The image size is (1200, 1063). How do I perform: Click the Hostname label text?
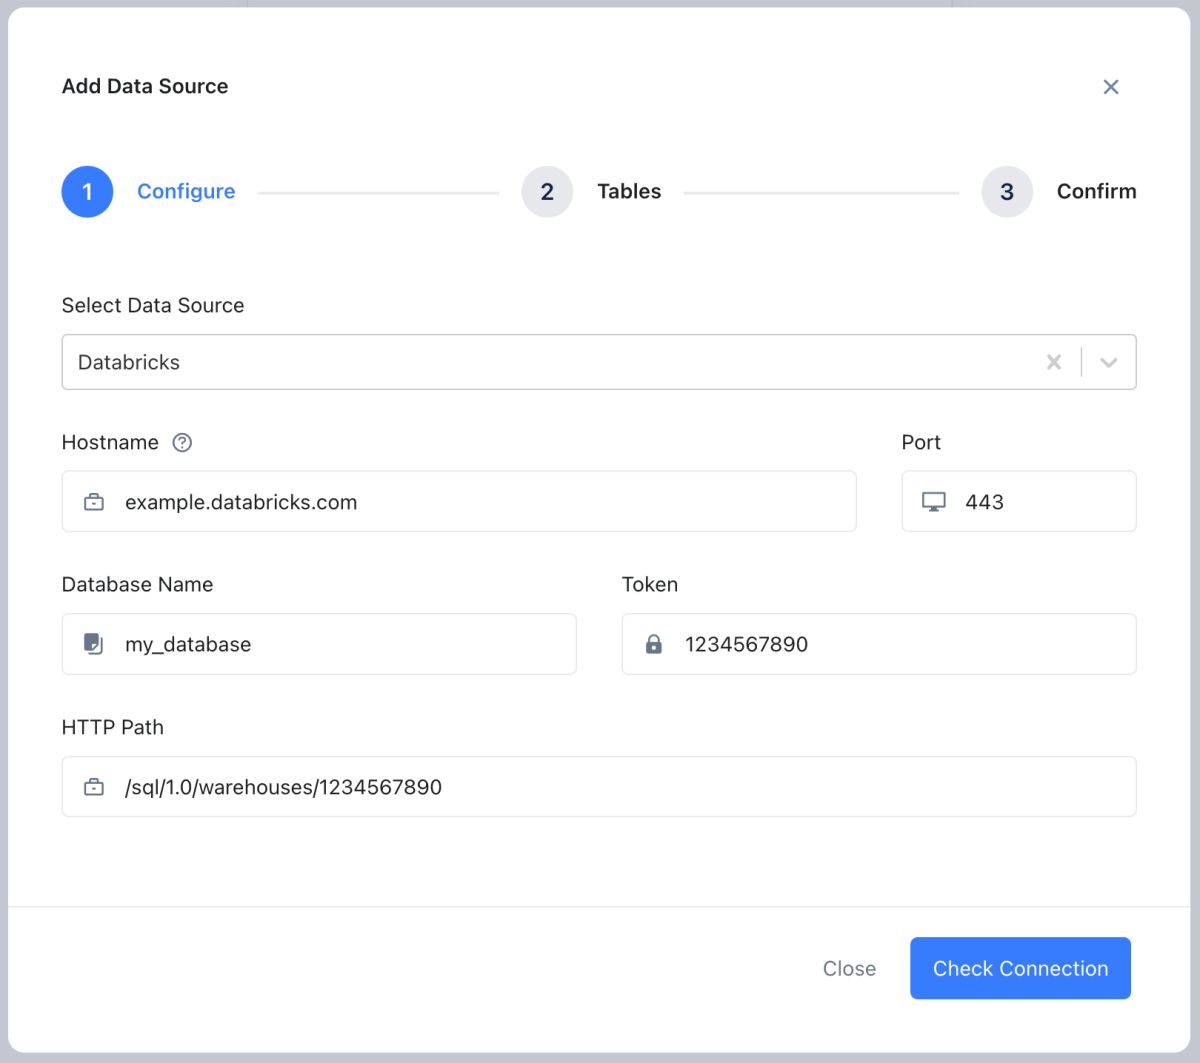pos(110,442)
